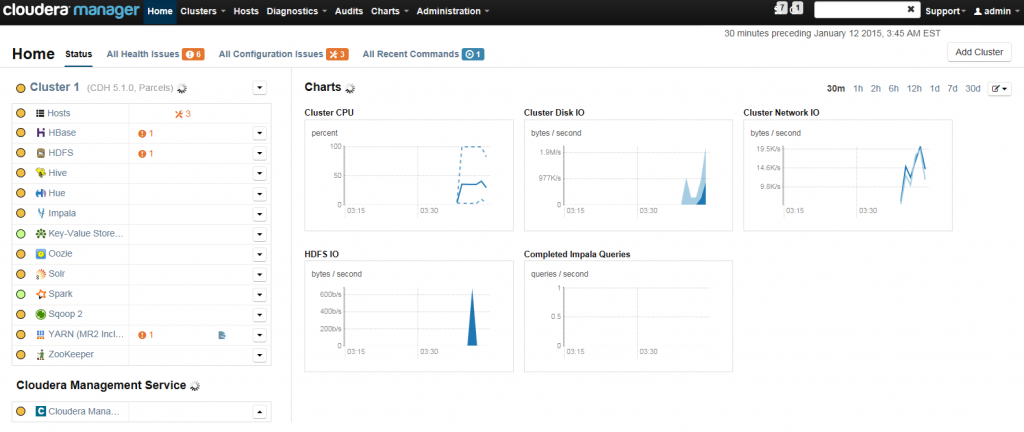1024x432 pixels.
Task: Open YARN health issue warning
Action: point(145,335)
